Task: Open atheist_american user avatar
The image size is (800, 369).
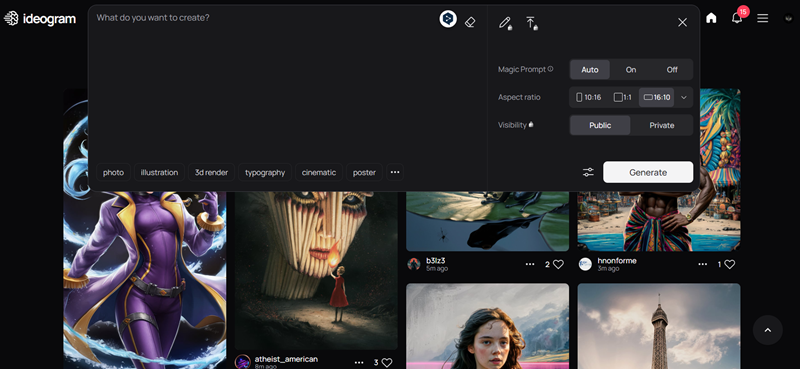Action: click(x=242, y=362)
